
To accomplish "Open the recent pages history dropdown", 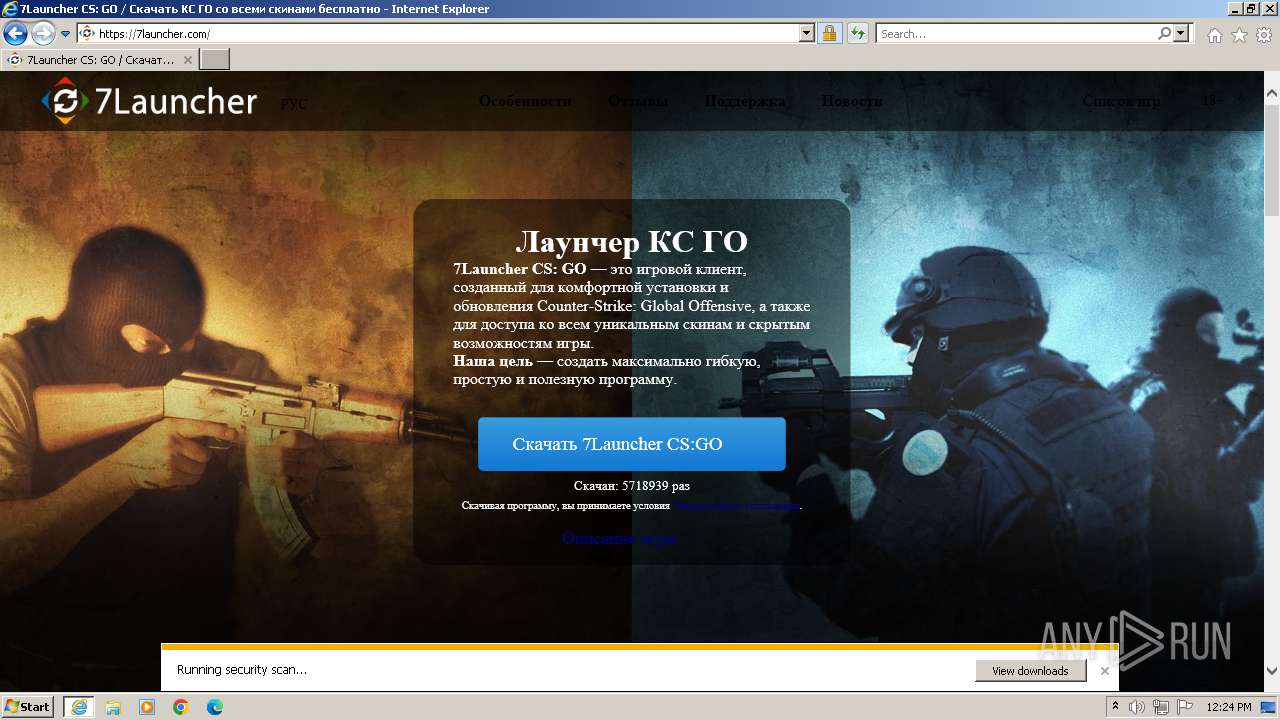I will tap(66, 34).
